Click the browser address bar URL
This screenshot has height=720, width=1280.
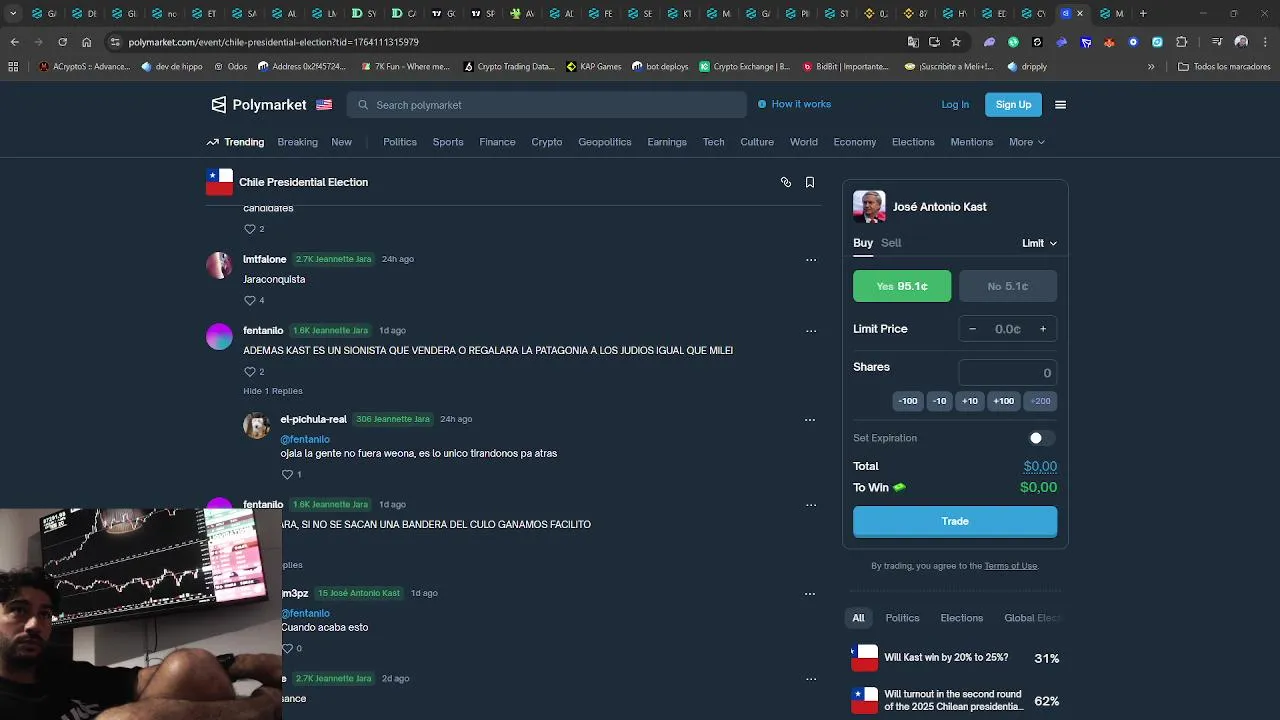273,42
